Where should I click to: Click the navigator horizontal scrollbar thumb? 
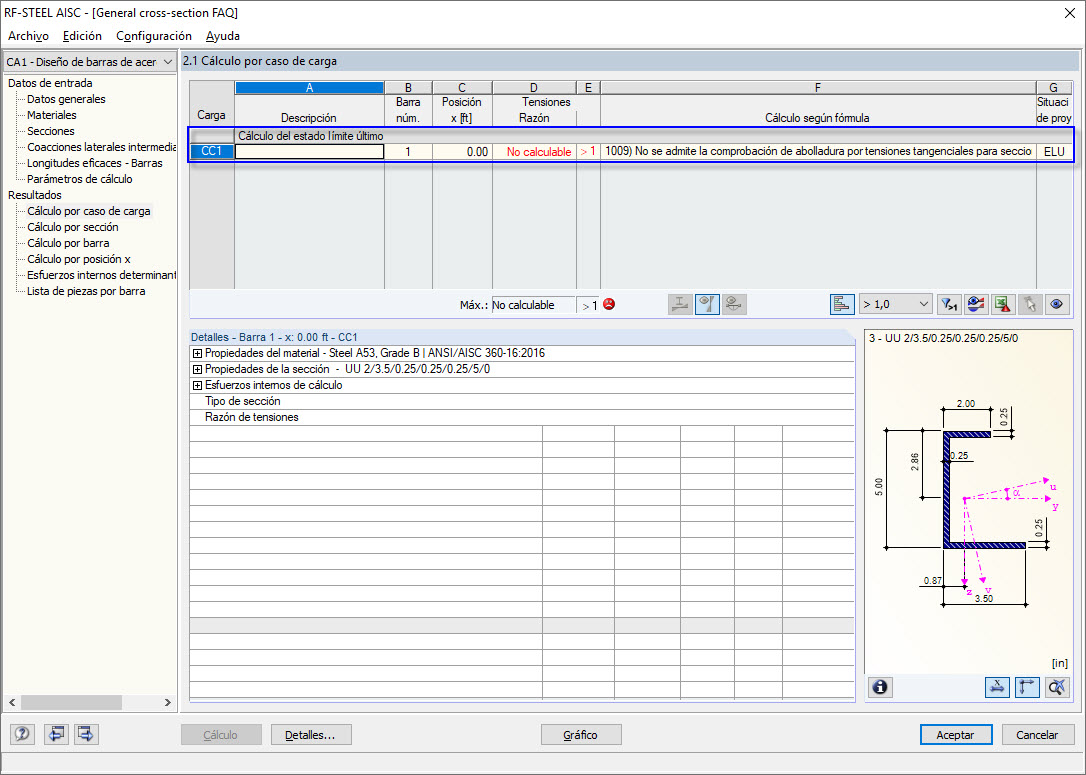click(71, 702)
